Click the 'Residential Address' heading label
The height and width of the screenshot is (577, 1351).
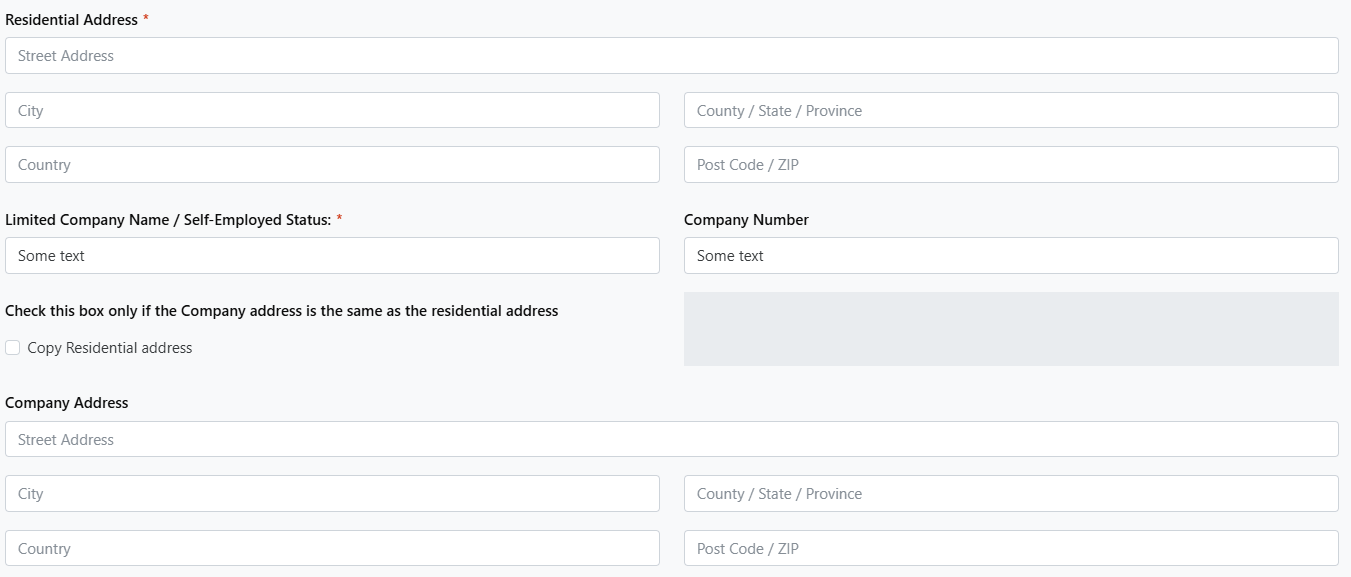point(71,20)
